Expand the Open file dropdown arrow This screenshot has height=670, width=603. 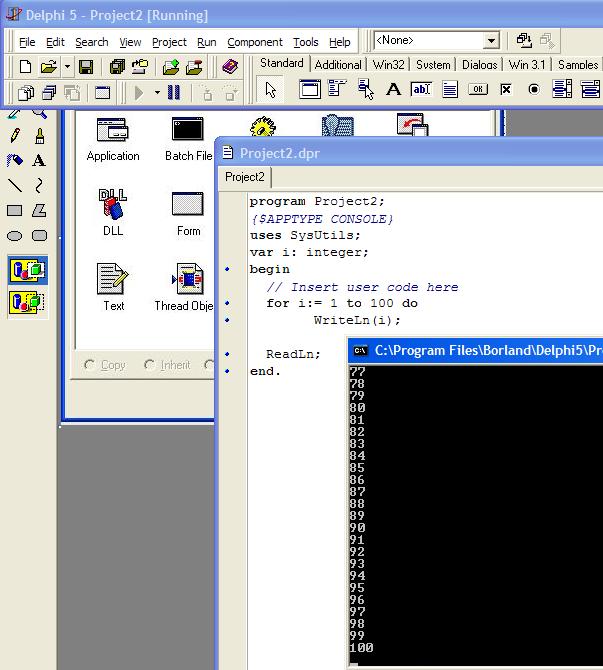click(x=67, y=67)
